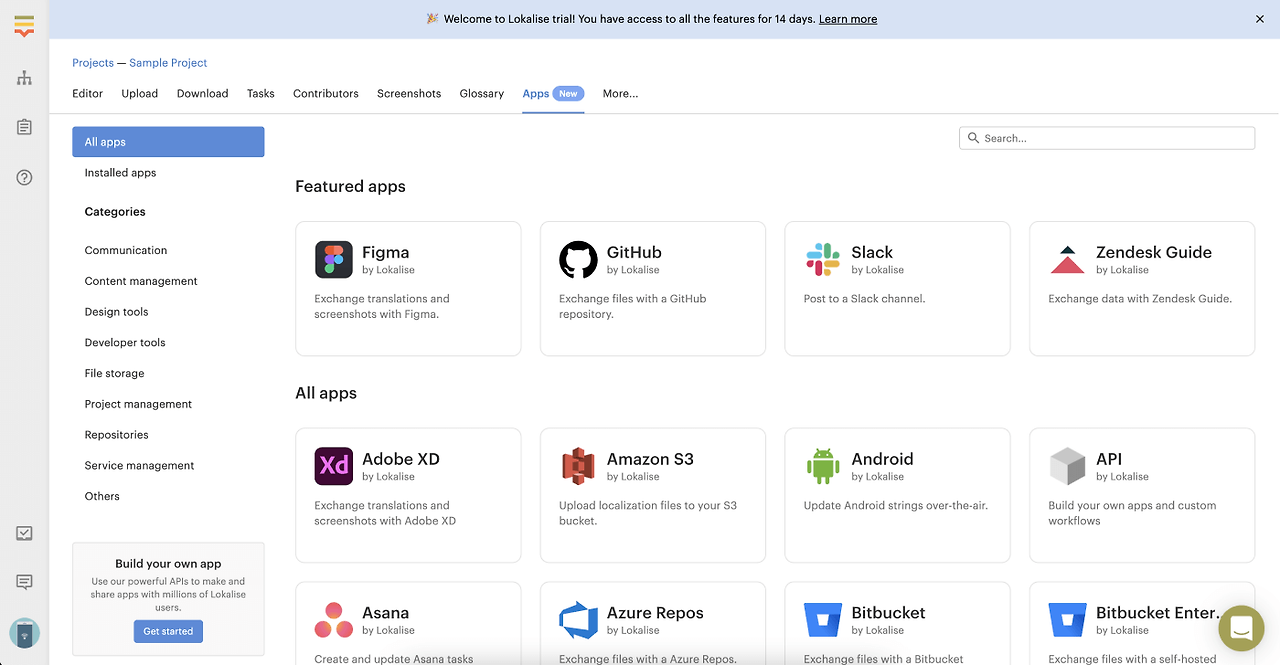Switch to the Glossary tab
This screenshot has height=665, width=1280.
(481, 93)
